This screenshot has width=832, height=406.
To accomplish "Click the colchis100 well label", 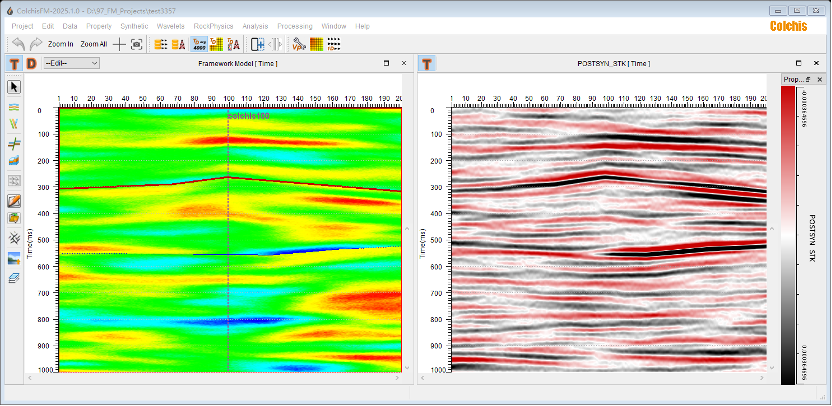I will pyautogui.click(x=248, y=116).
